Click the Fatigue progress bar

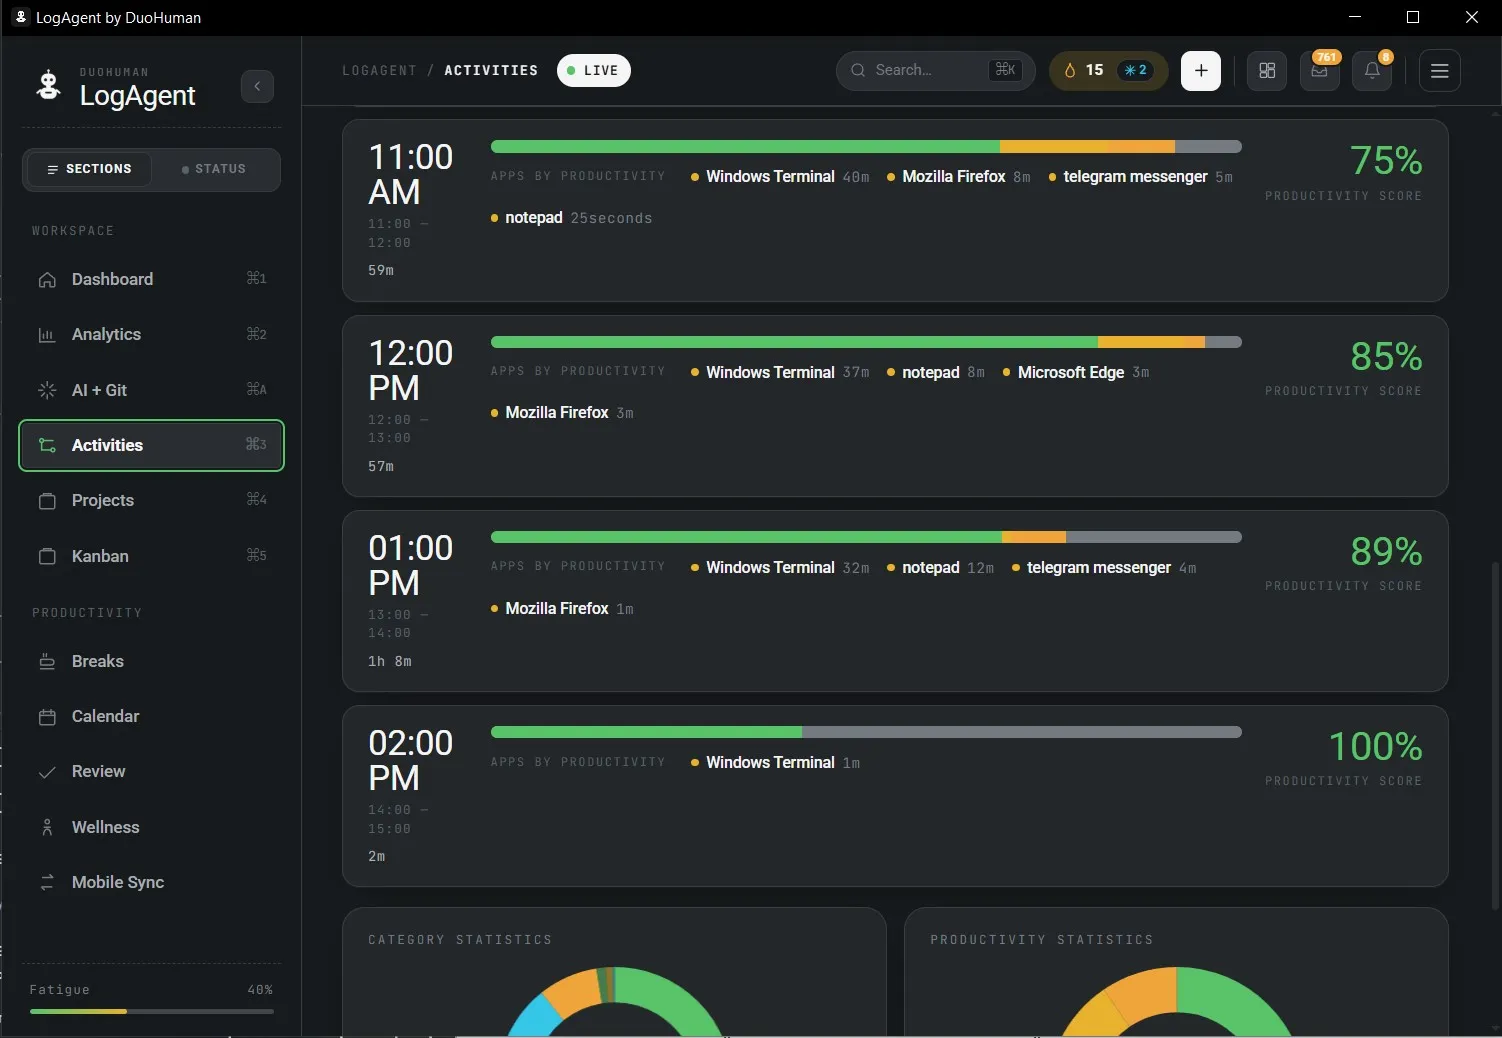click(151, 1011)
